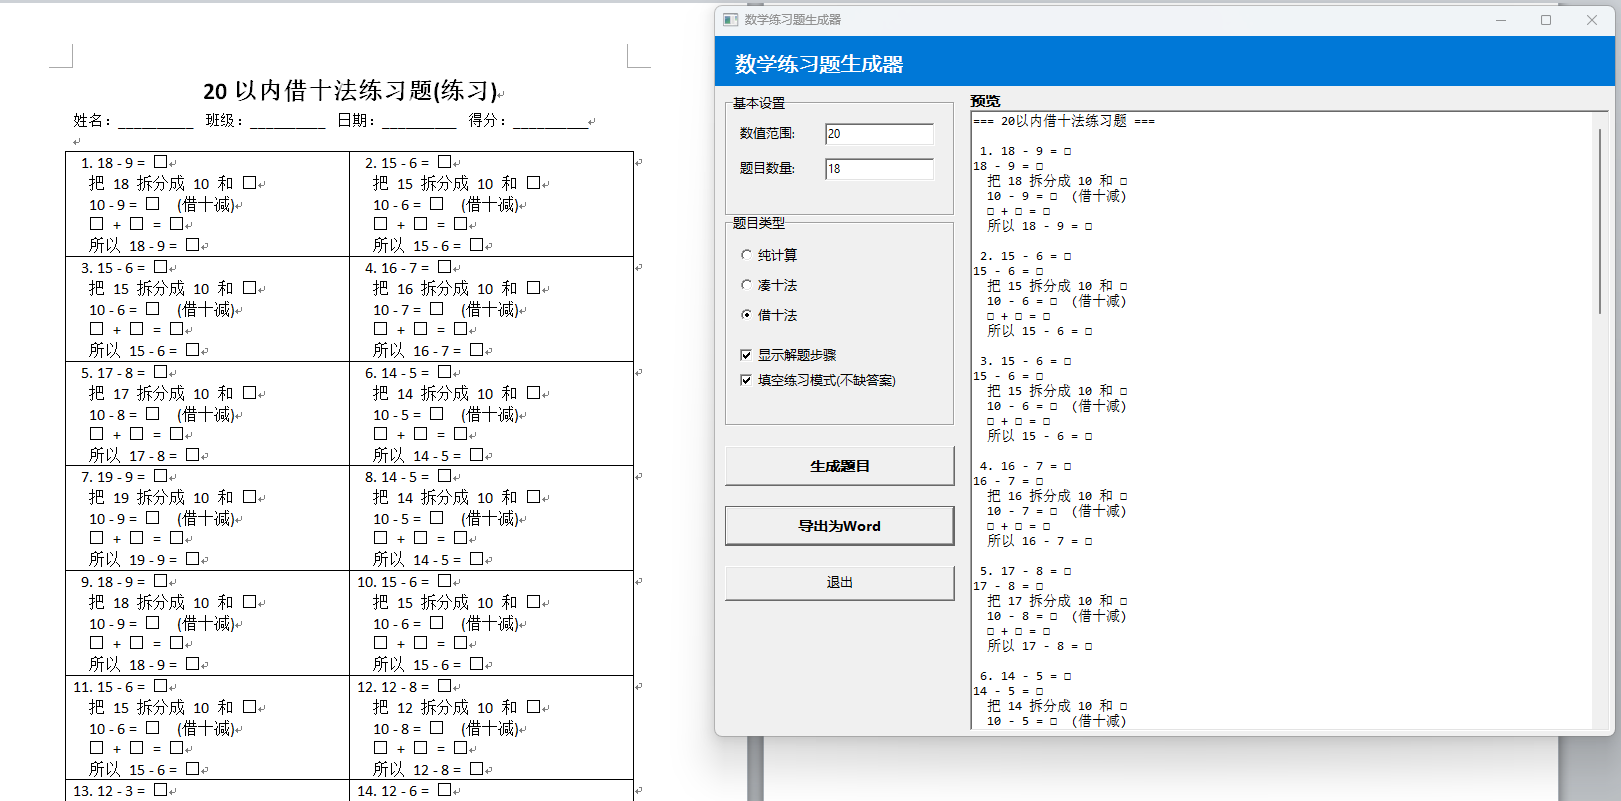Click the 生成题目 button

coord(839,466)
